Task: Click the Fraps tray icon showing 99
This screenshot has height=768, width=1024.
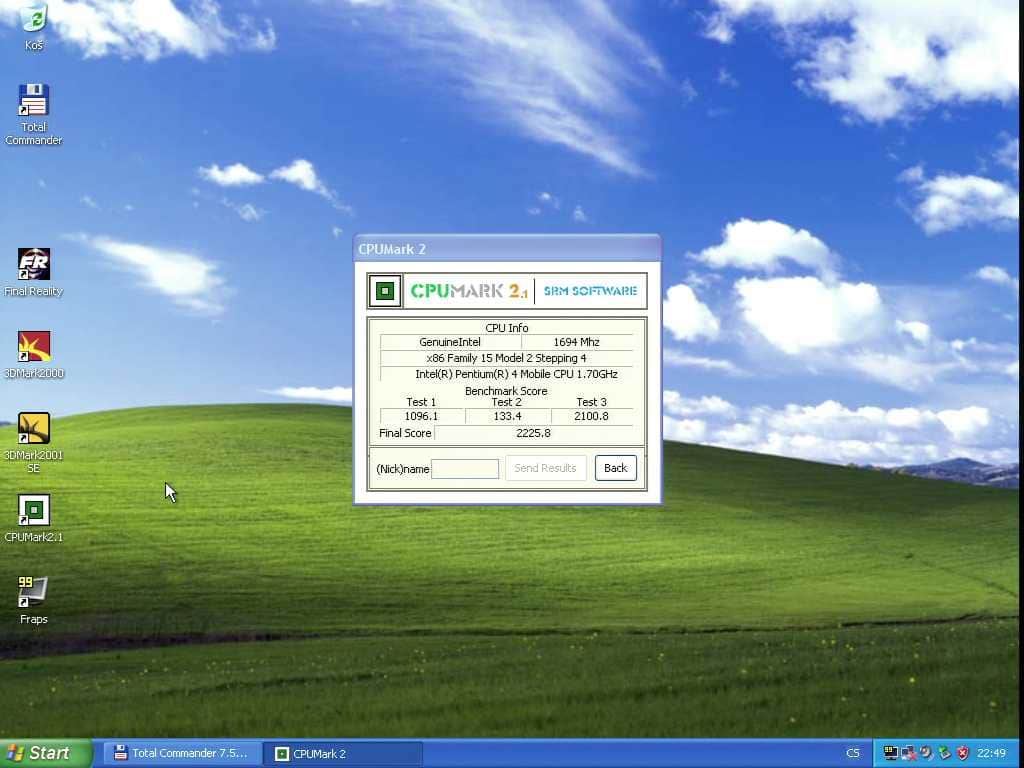Action: pyautogui.click(x=890, y=753)
